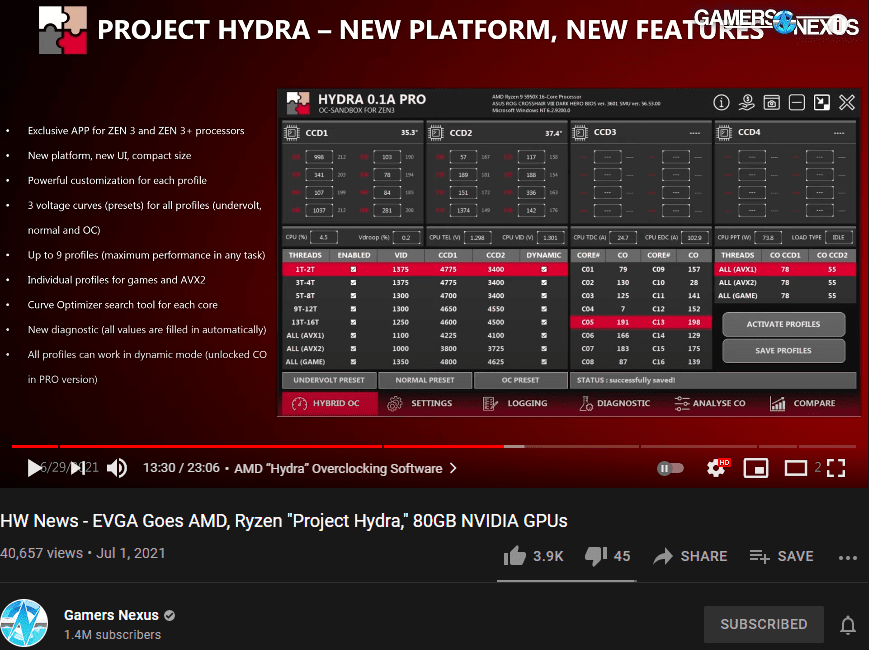Open the notification bell options

point(847,625)
